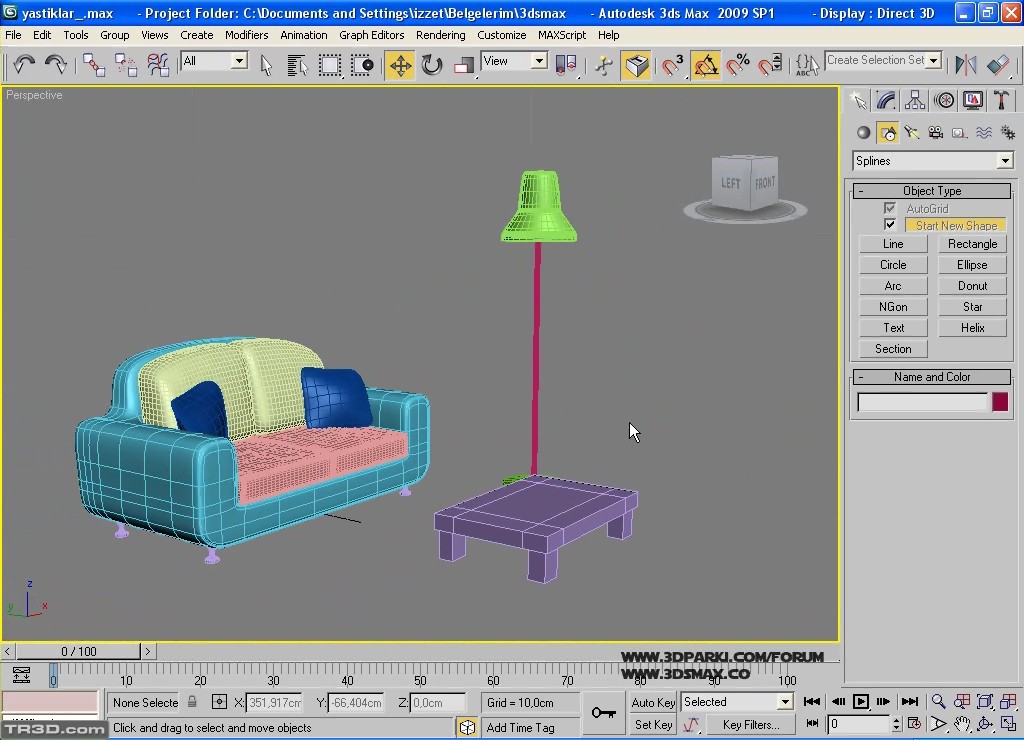Viewport: 1024px width, 740px height.
Task: Uncheck the Start New Shape checkbox
Action: (890, 225)
